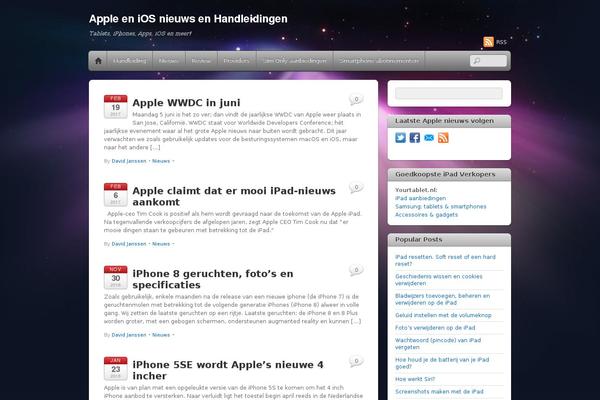Open the Facebook follow icon
The width and height of the screenshot is (600, 400).
tap(414, 138)
